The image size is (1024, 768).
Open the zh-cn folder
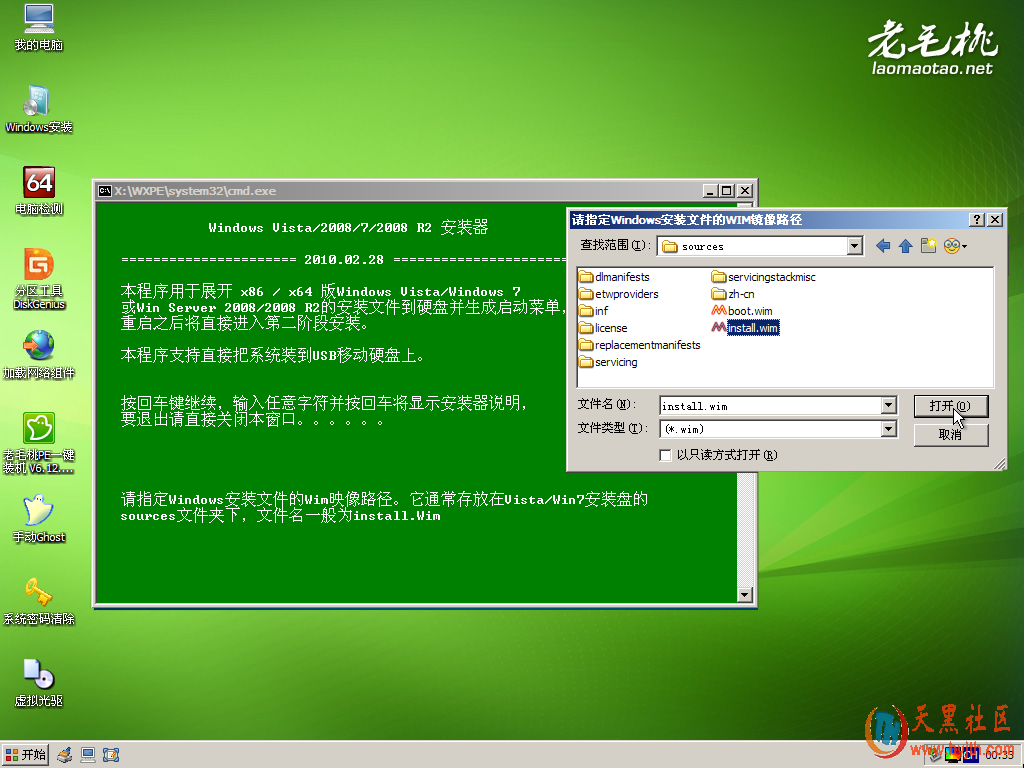click(739, 294)
